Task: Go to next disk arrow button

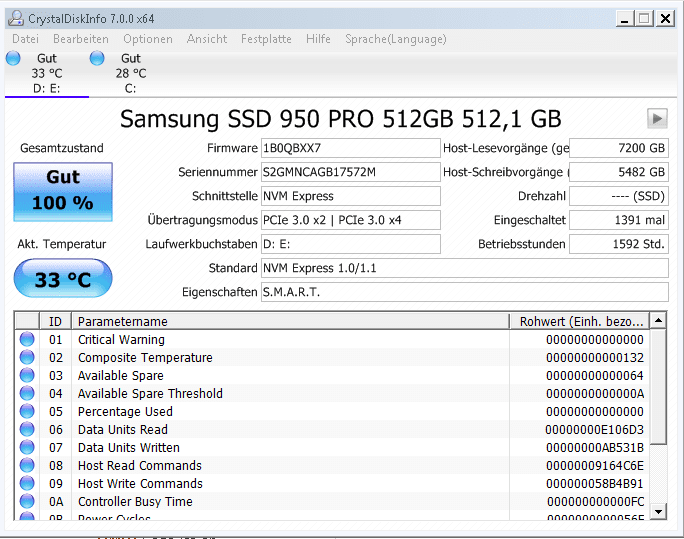Action: point(657,118)
